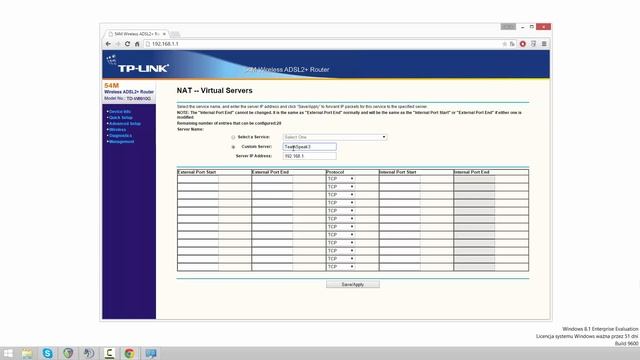Bookmark page with the star icon
Viewport: 640px width, 360px height.
504,44
